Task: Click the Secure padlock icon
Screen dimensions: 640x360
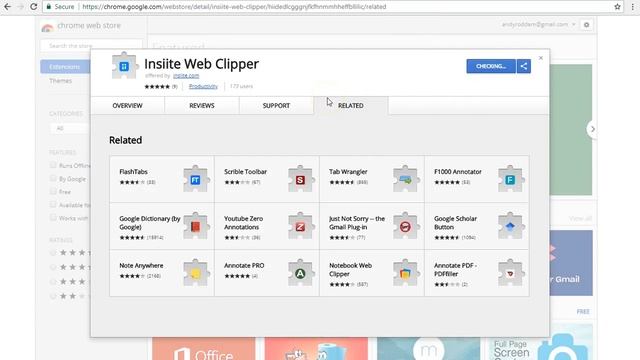Action: click(x=49, y=7)
